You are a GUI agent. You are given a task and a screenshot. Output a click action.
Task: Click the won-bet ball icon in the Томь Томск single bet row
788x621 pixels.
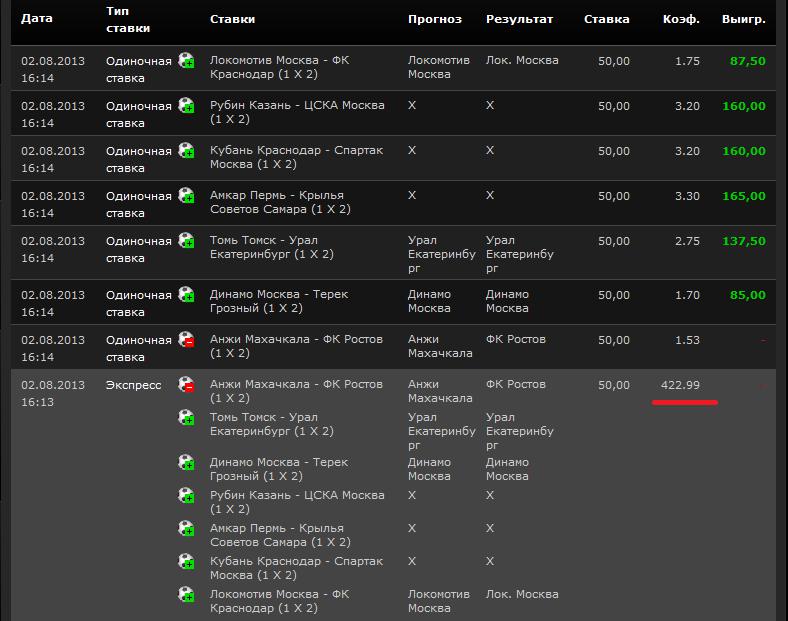(x=186, y=240)
